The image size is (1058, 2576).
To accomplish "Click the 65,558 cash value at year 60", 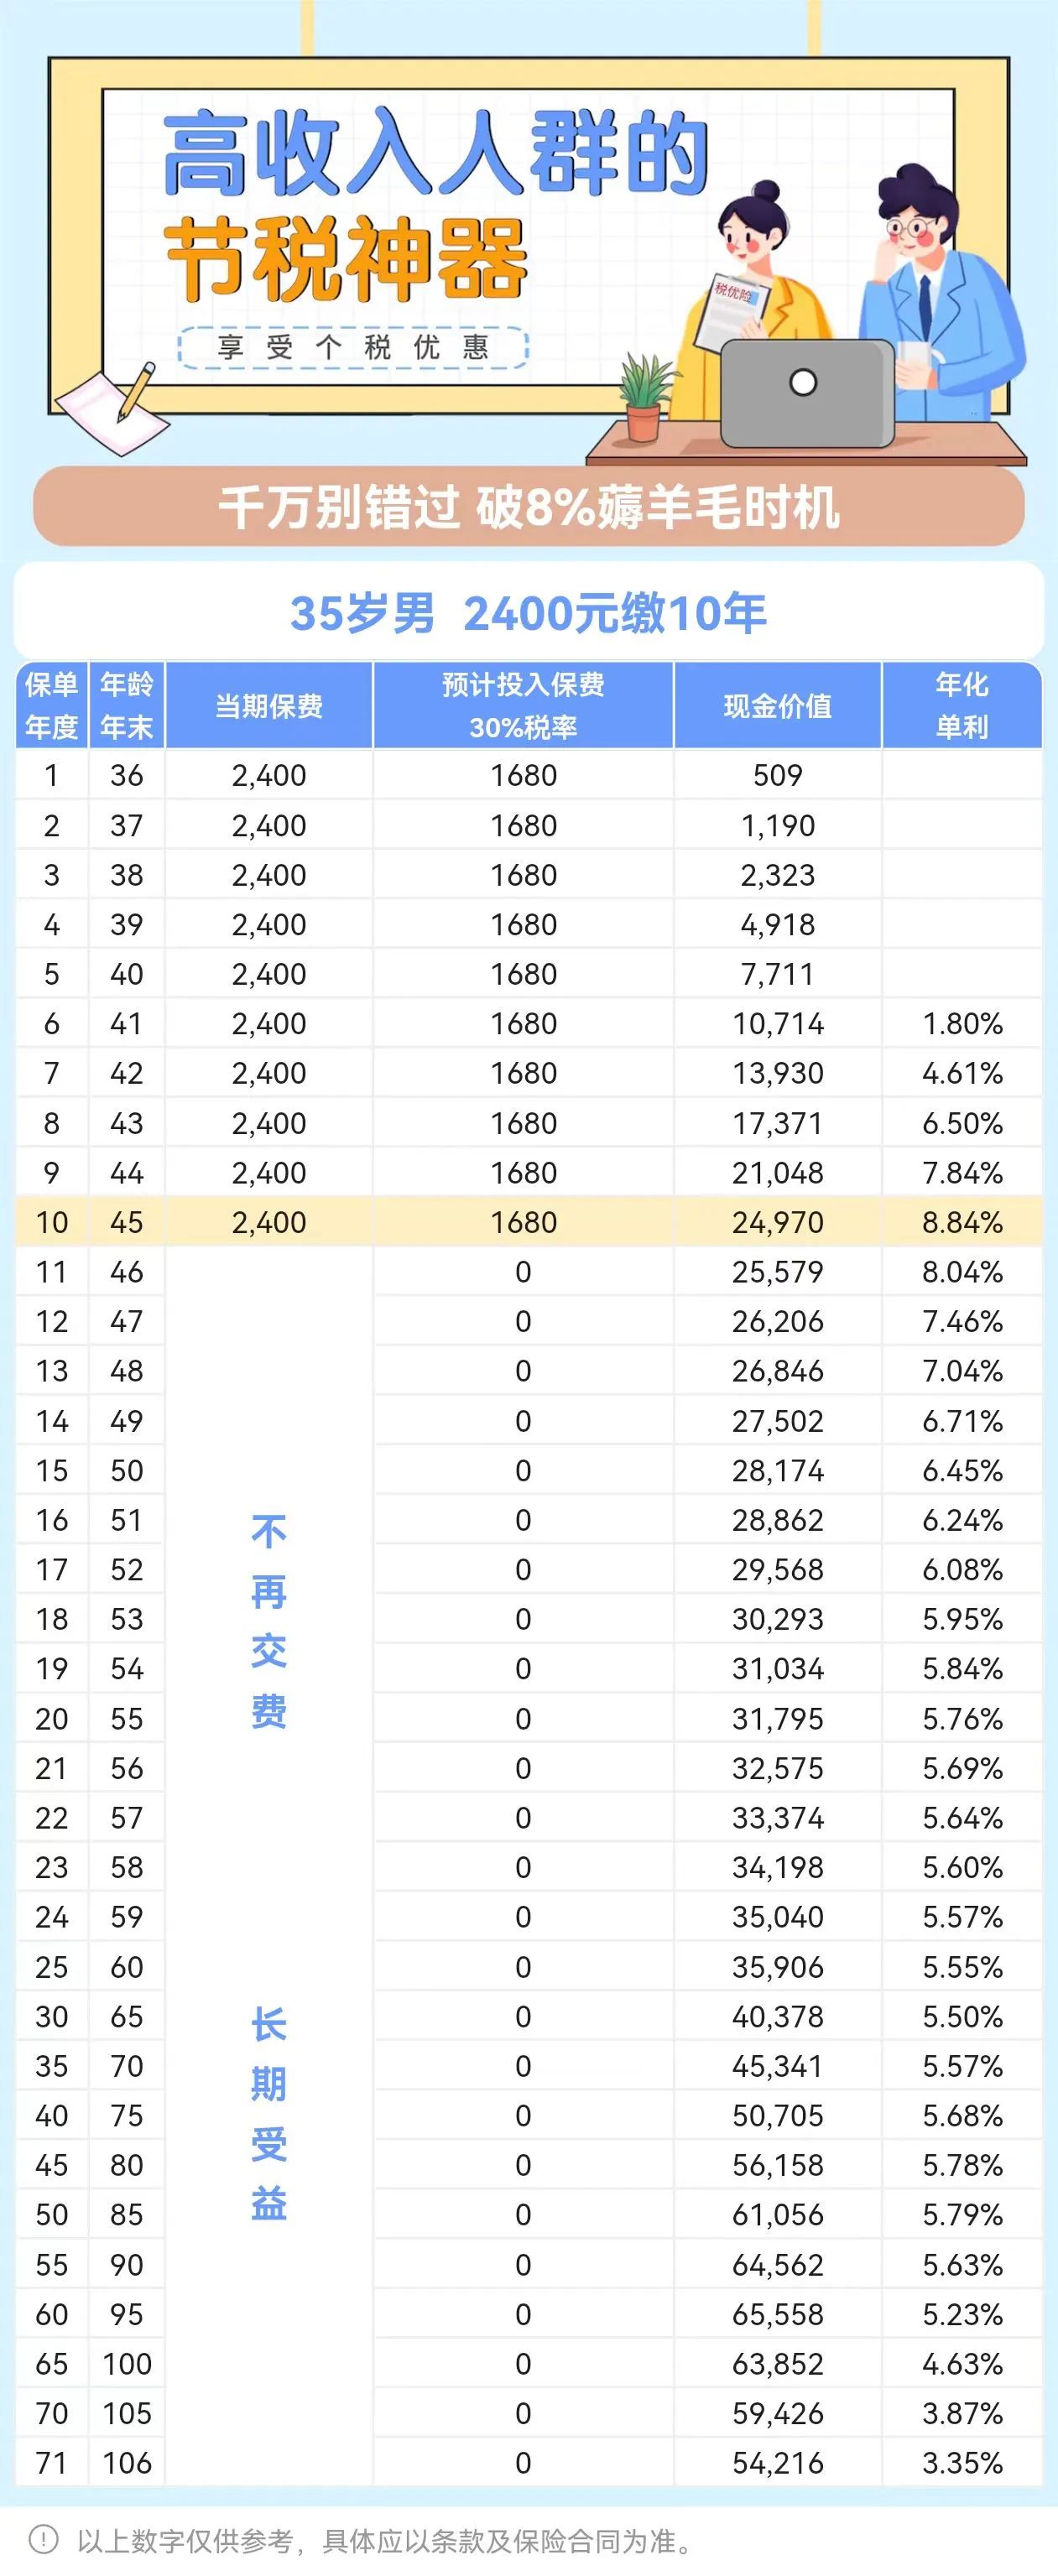I will click(x=777, y=2314).
